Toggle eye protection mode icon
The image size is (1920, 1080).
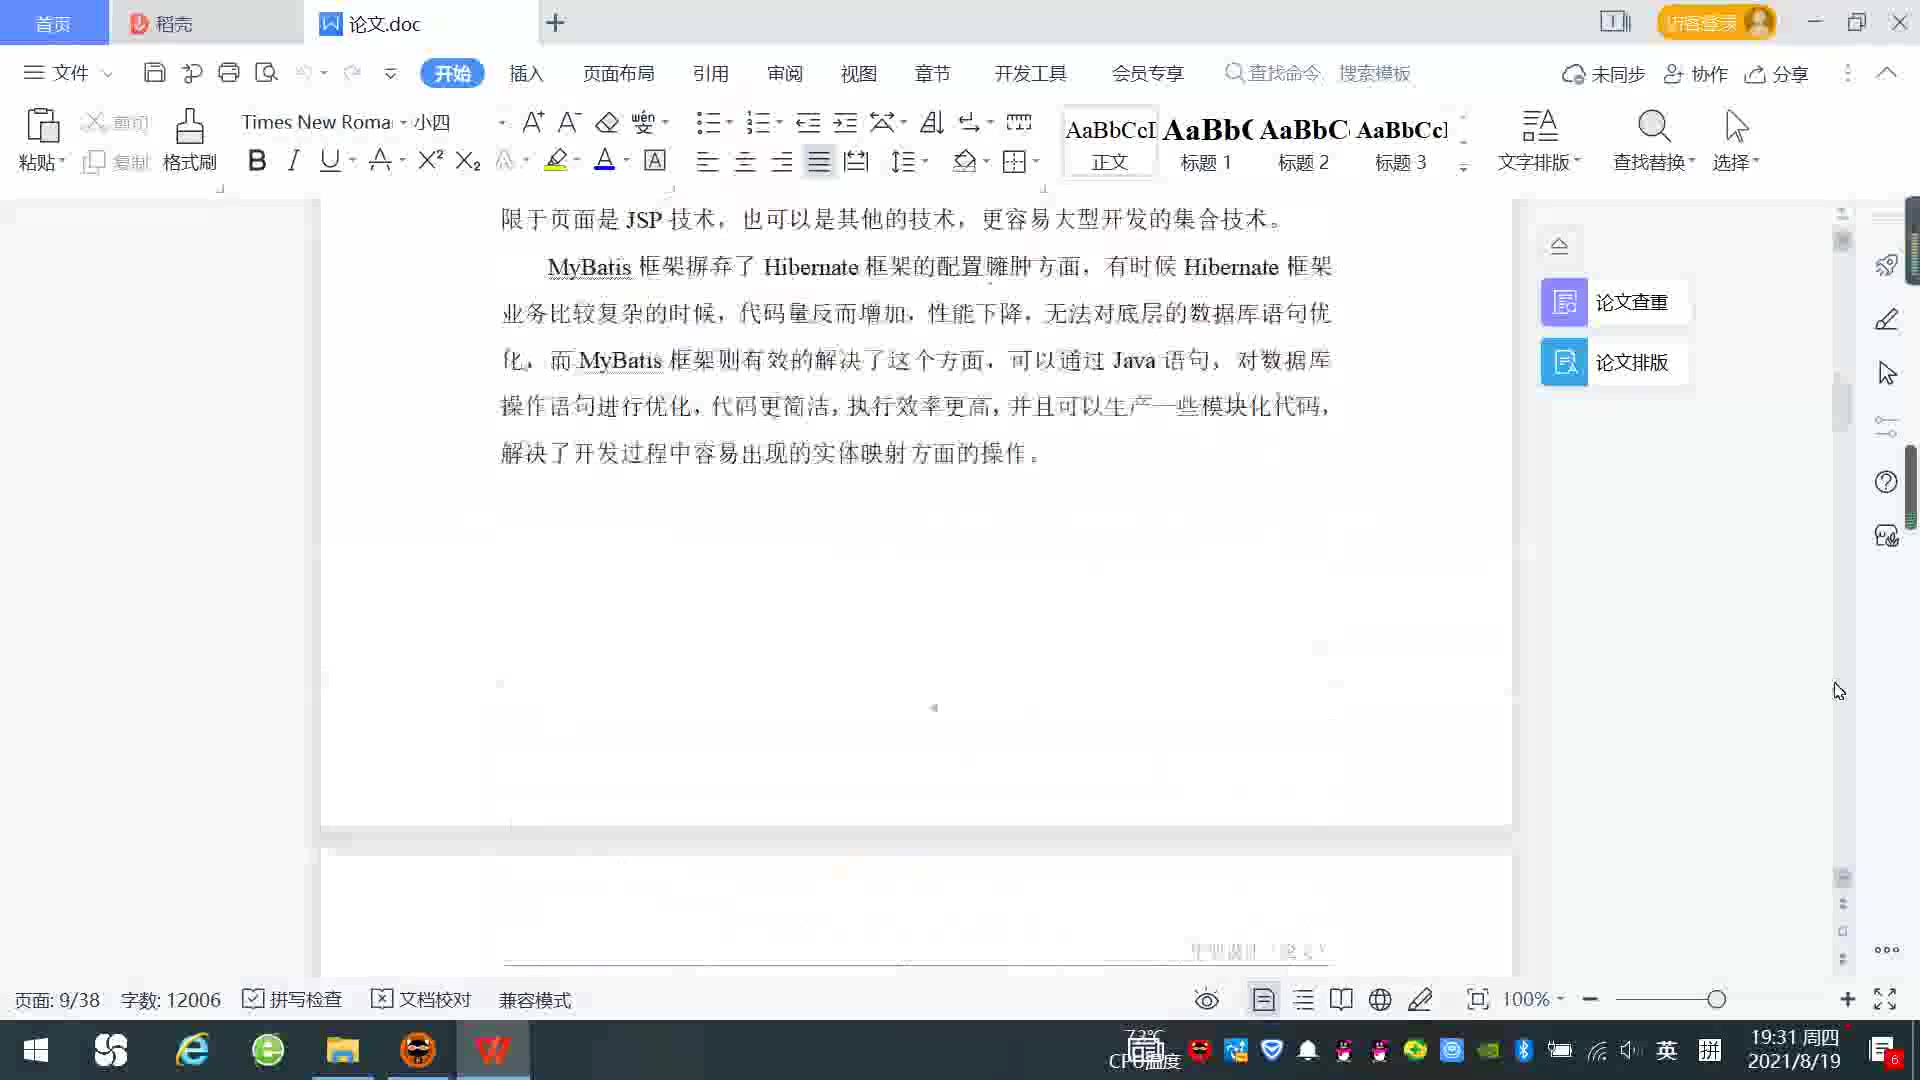pyautogui.click(x=1207, y=1000)
